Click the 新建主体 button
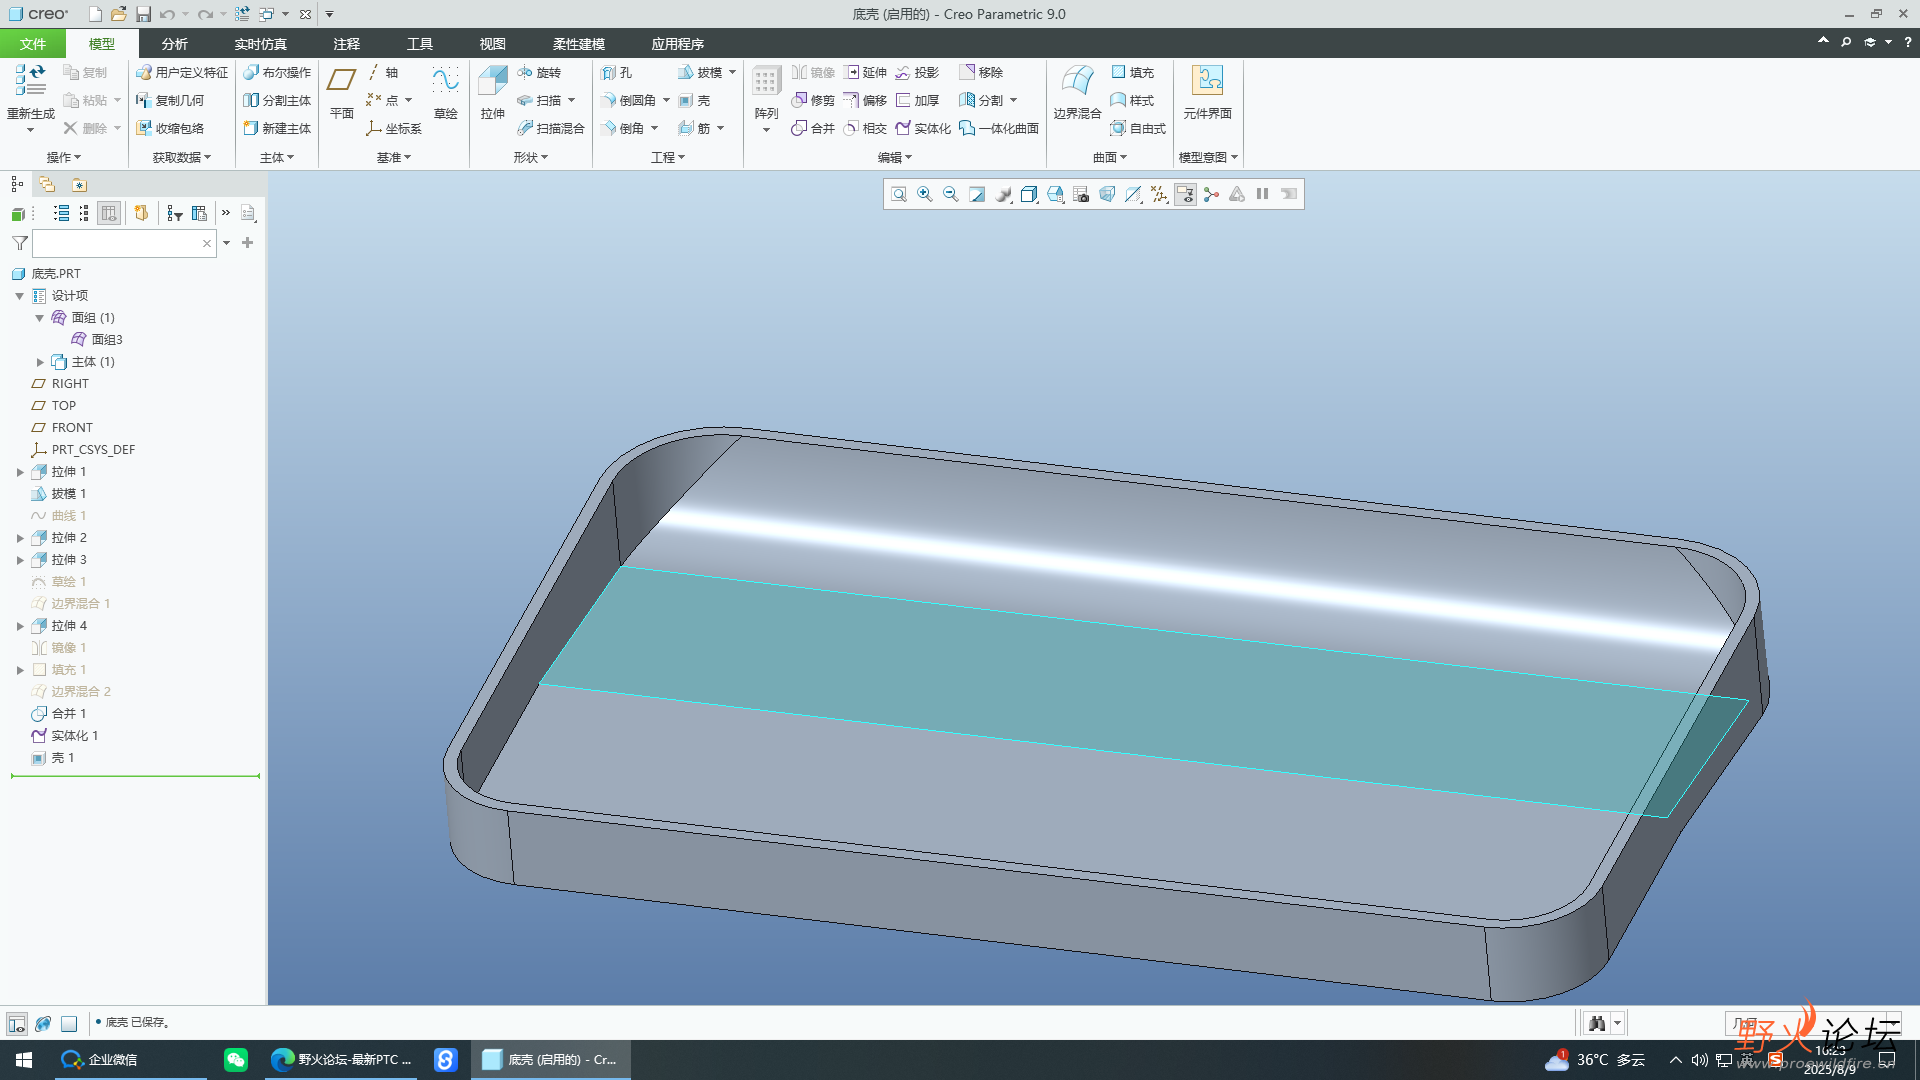Viewport: 1920px width, 1080px height. tap(277, 128)
